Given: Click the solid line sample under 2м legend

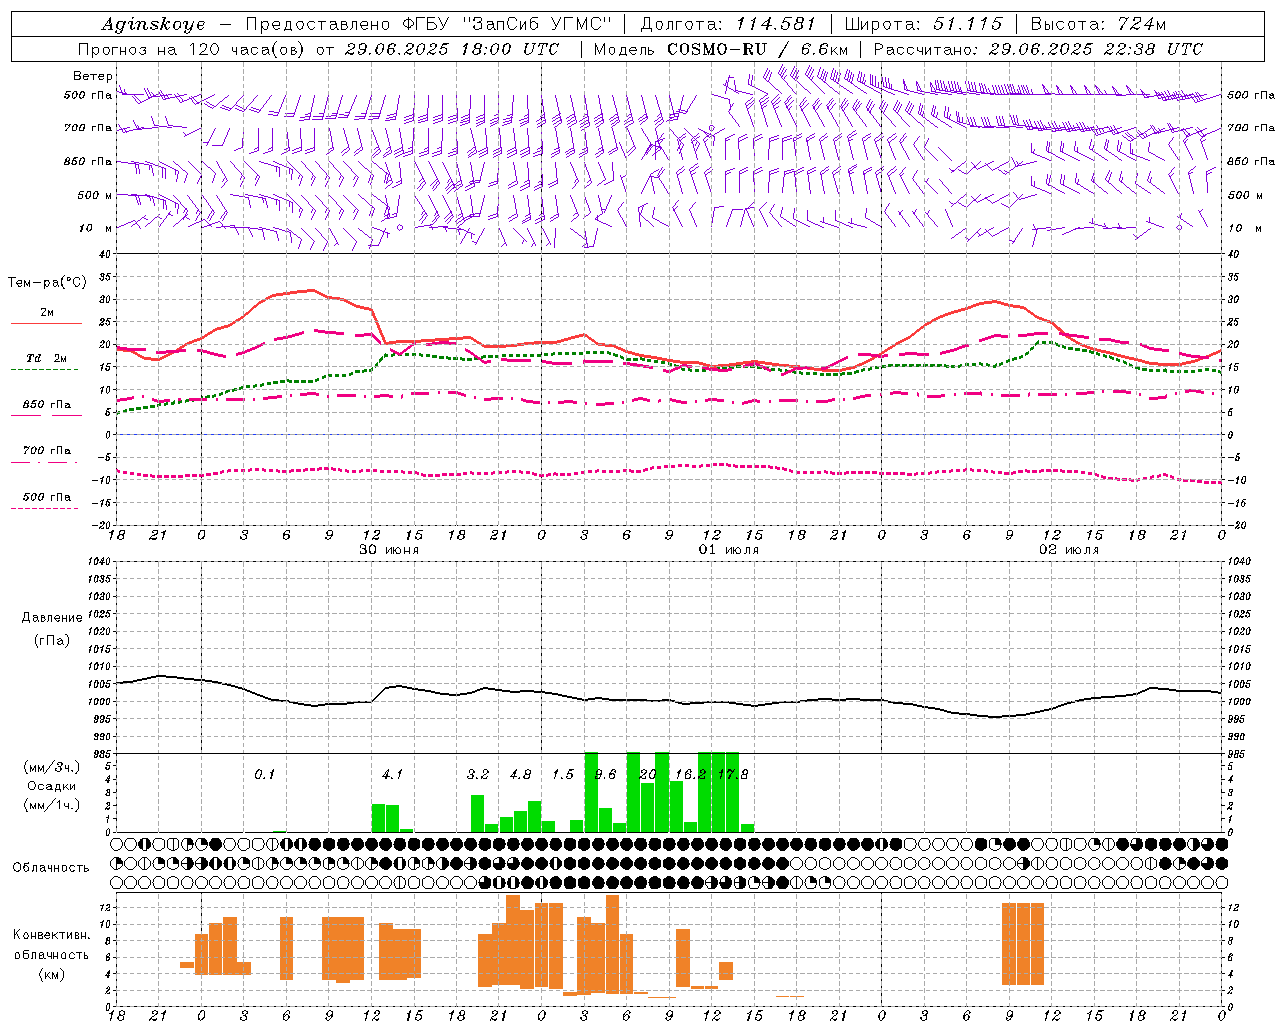Looking at the screenshot, I should pos(46,324).
